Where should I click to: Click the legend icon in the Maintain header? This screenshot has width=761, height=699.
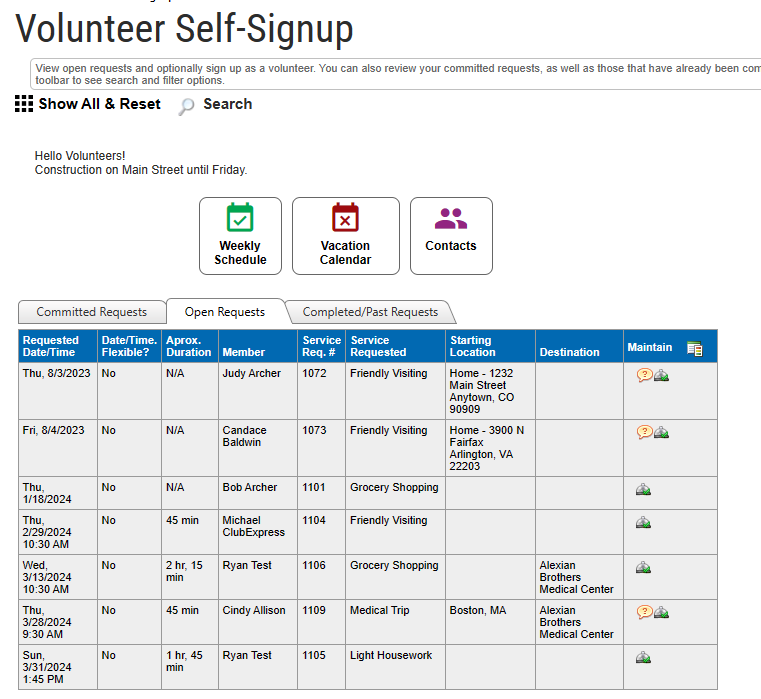pos(695,348)
